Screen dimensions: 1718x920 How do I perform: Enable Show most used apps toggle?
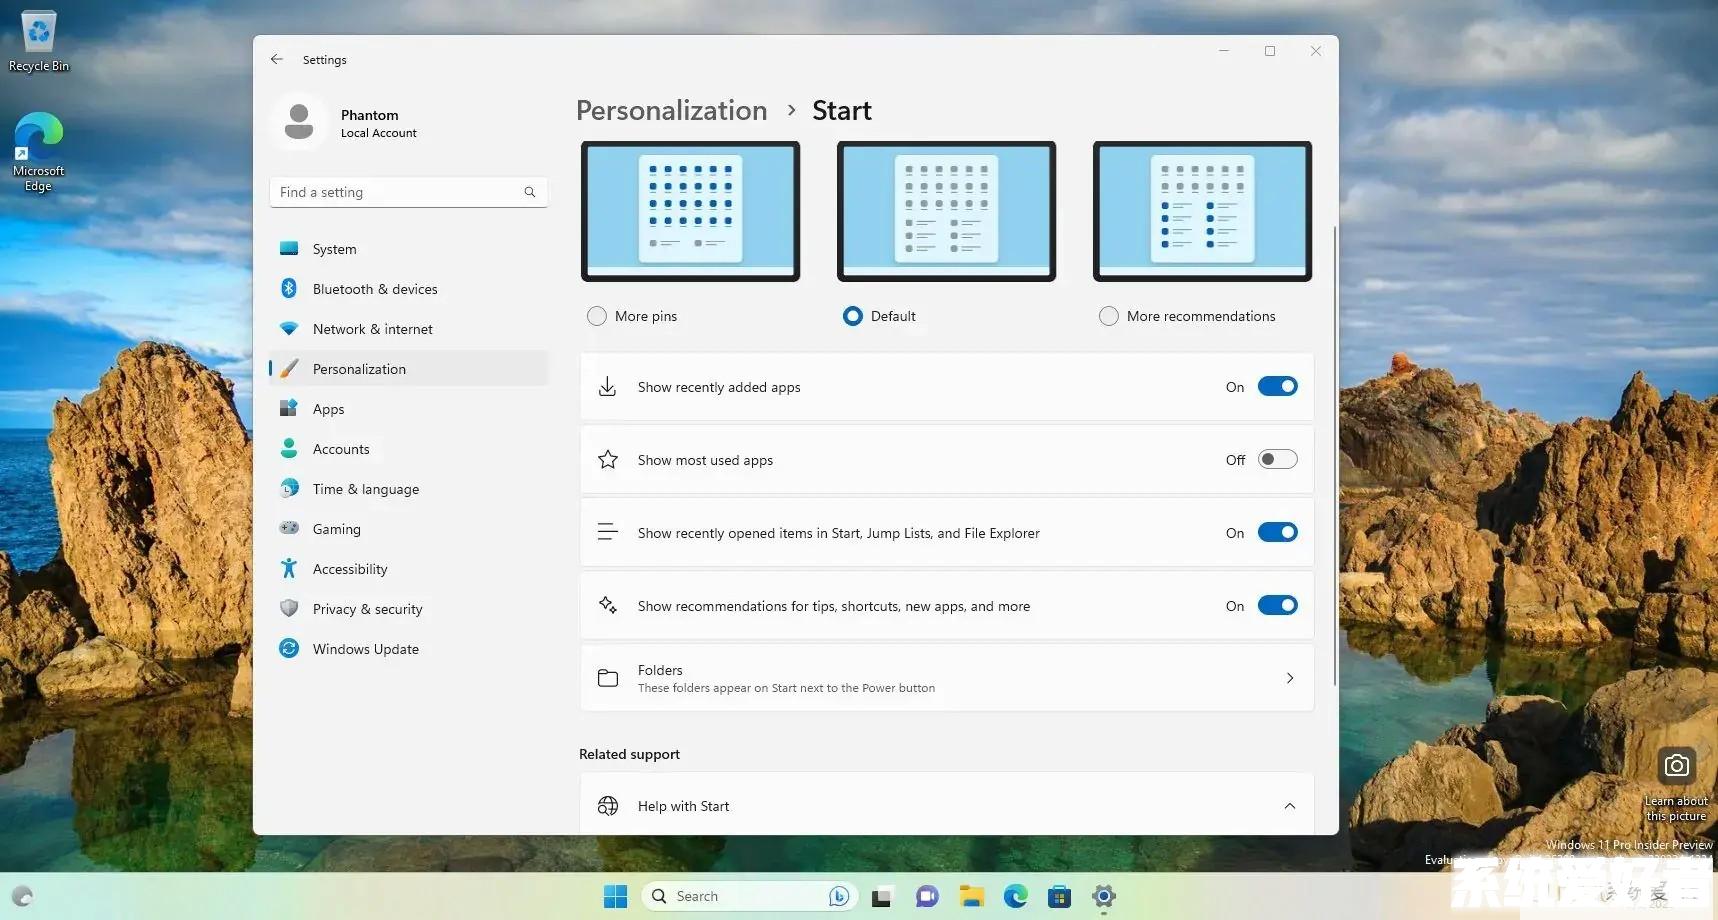tap(1277, 460)
